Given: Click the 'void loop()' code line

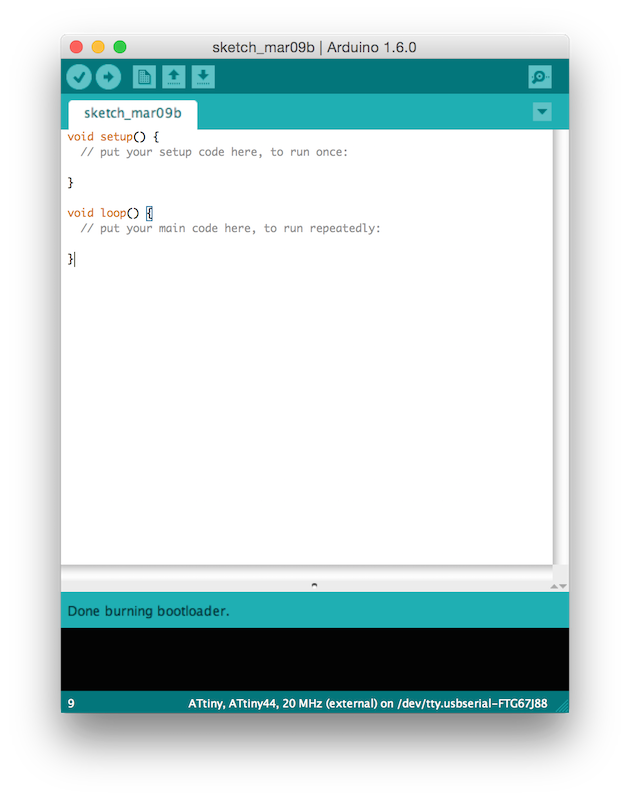Looking at the screenshot, I should [110, 213].
